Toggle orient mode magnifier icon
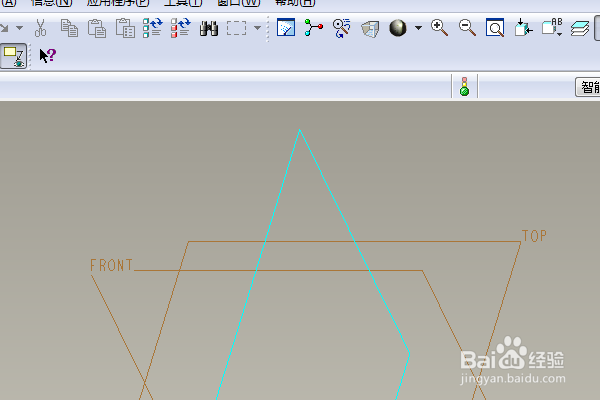Viewport: 600px width, 400px height. coord(341,28)
